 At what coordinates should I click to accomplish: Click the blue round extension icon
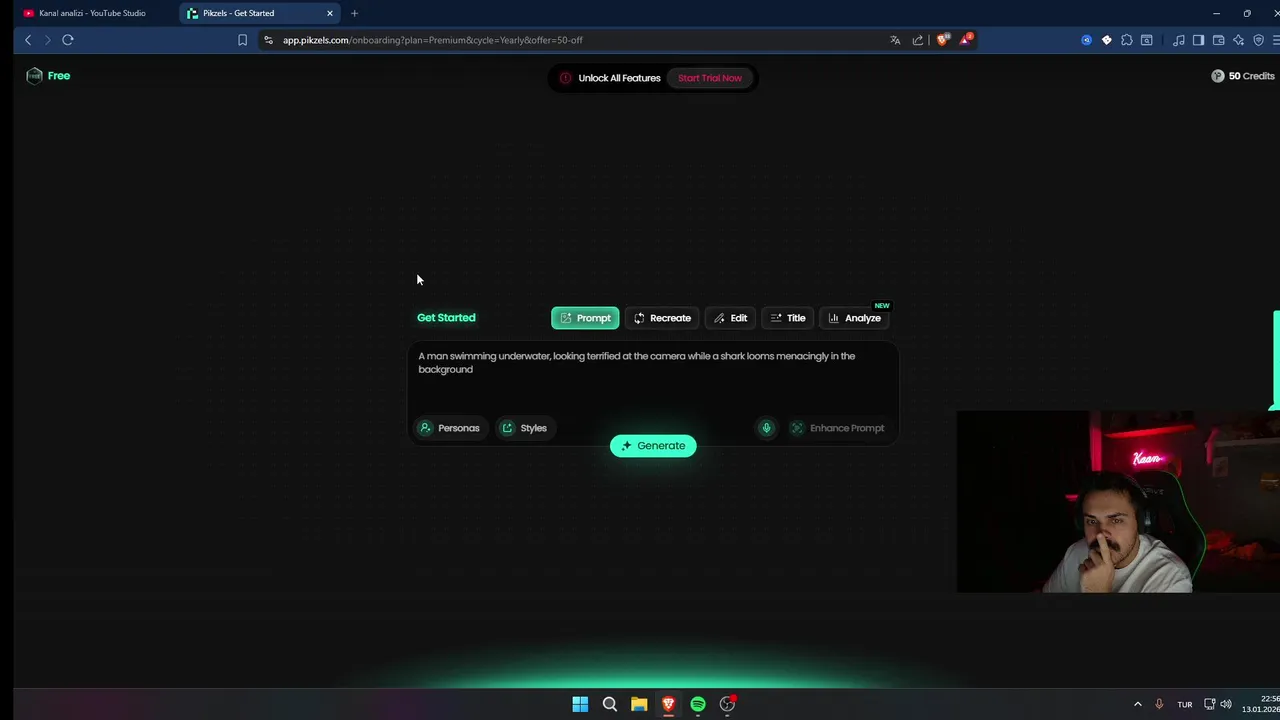pos(1086,40)
